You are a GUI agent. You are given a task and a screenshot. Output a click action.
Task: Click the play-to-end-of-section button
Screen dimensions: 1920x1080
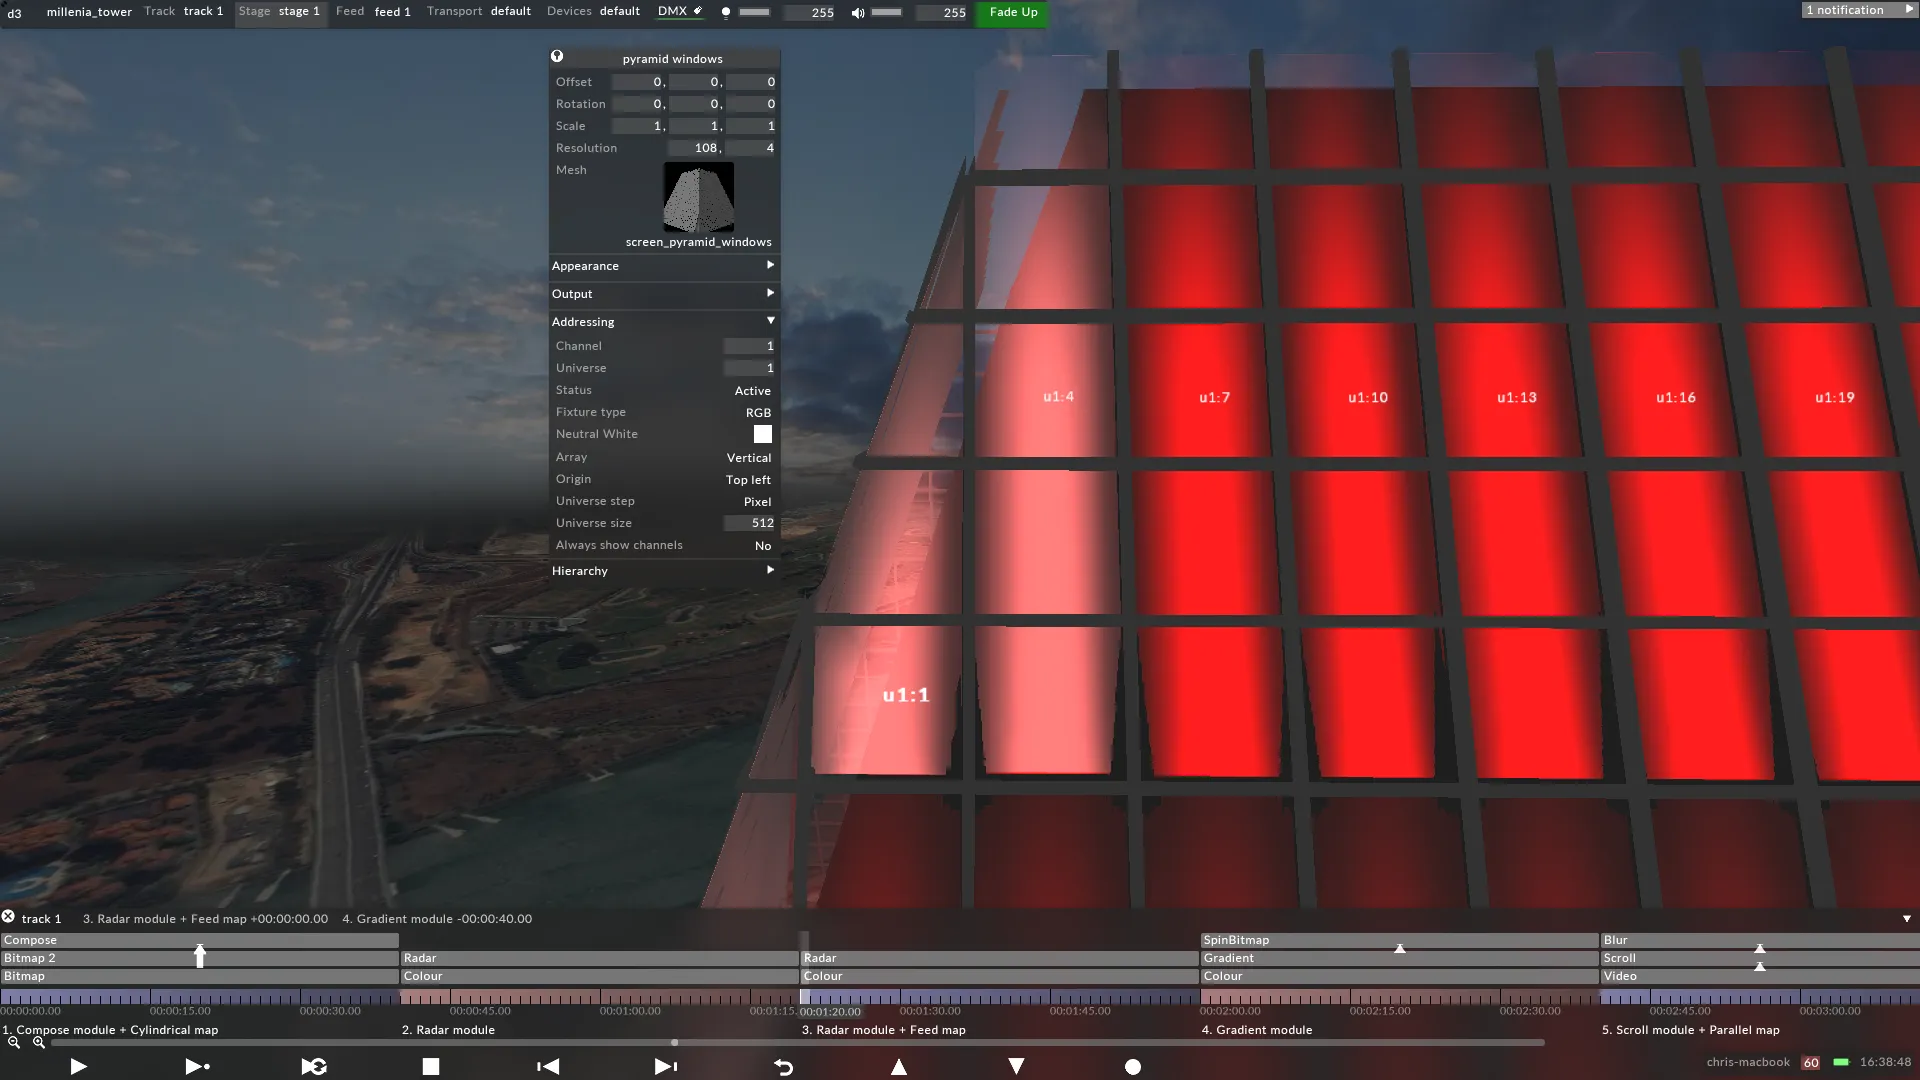point(197,1067)
